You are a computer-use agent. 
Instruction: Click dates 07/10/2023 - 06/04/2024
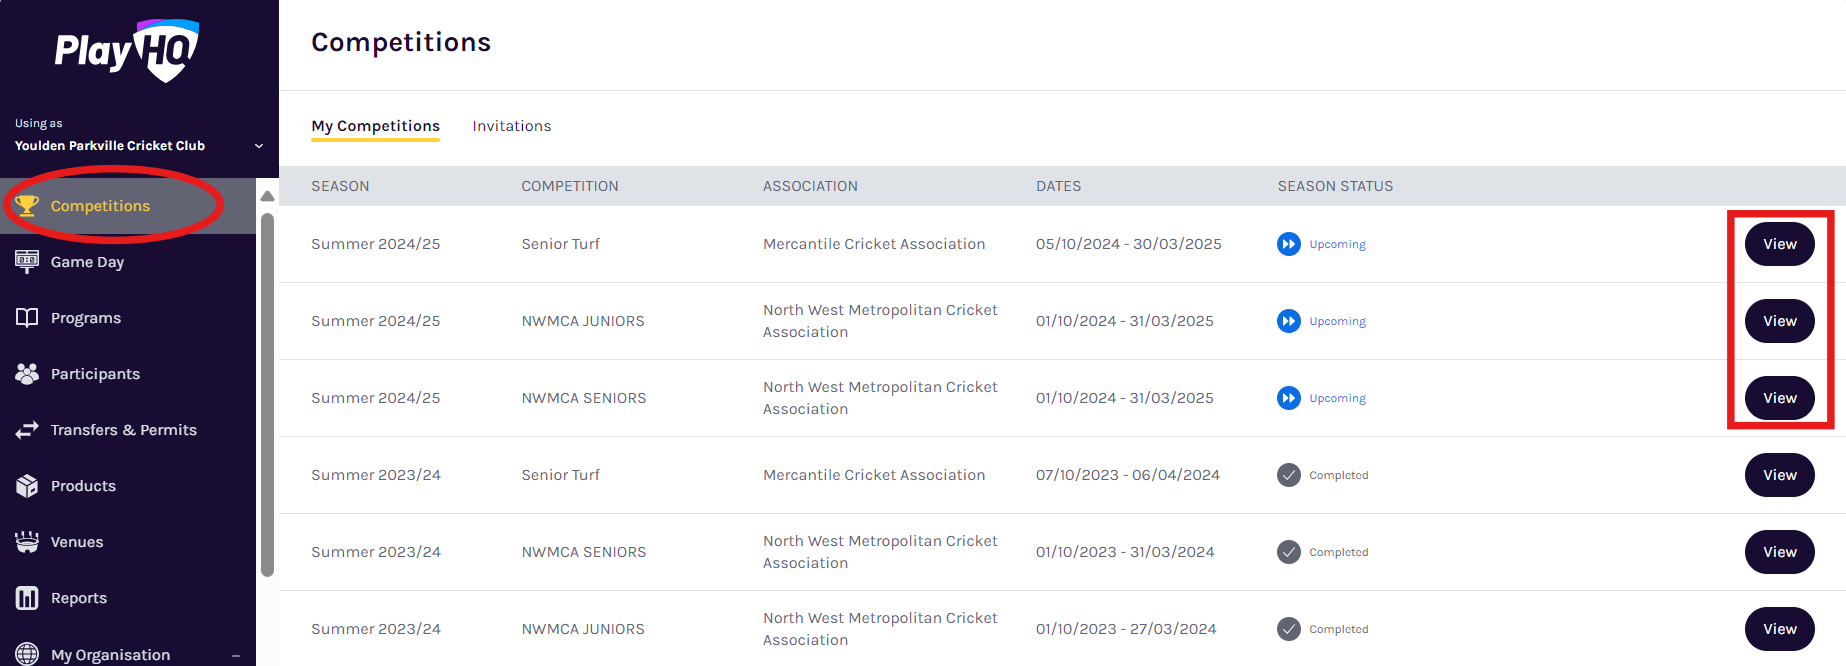coord(1128,475)
